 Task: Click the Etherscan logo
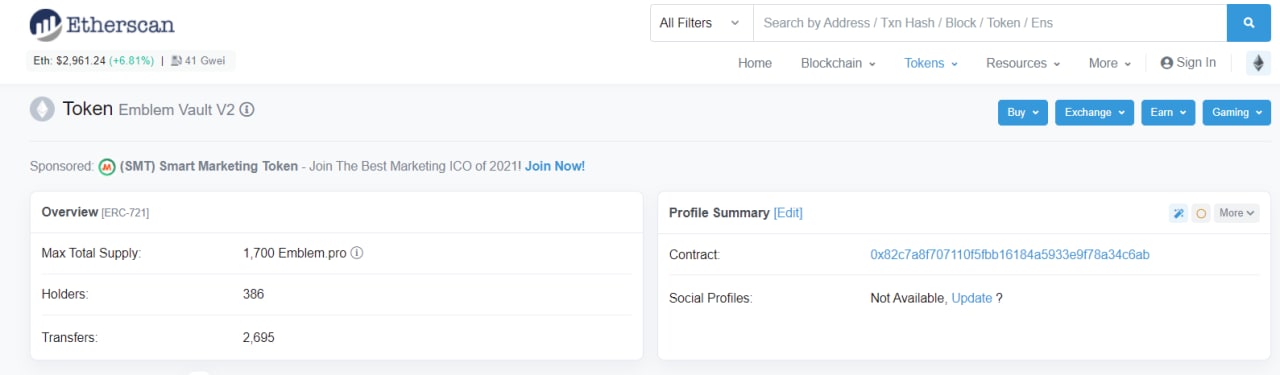click(x=102, y=24)
